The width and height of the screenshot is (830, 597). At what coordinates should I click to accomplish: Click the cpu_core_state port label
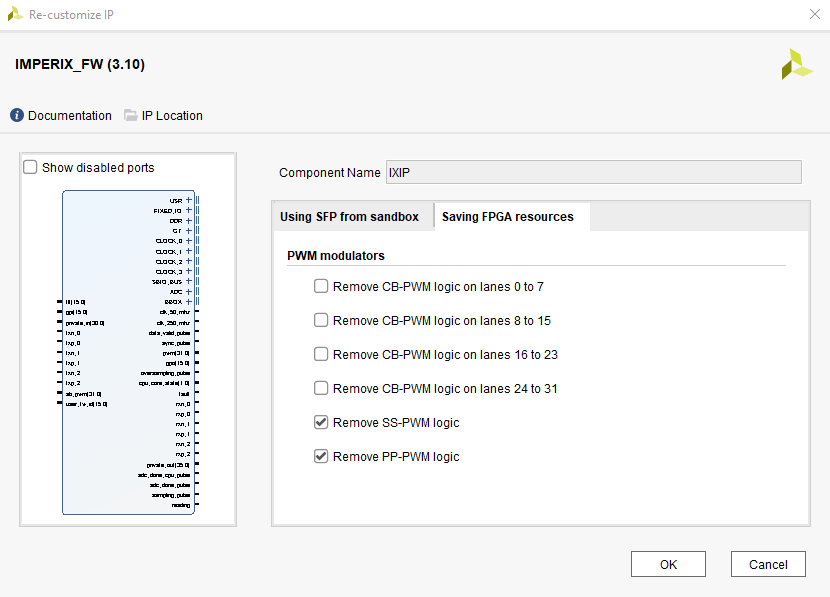coord(164,383)
